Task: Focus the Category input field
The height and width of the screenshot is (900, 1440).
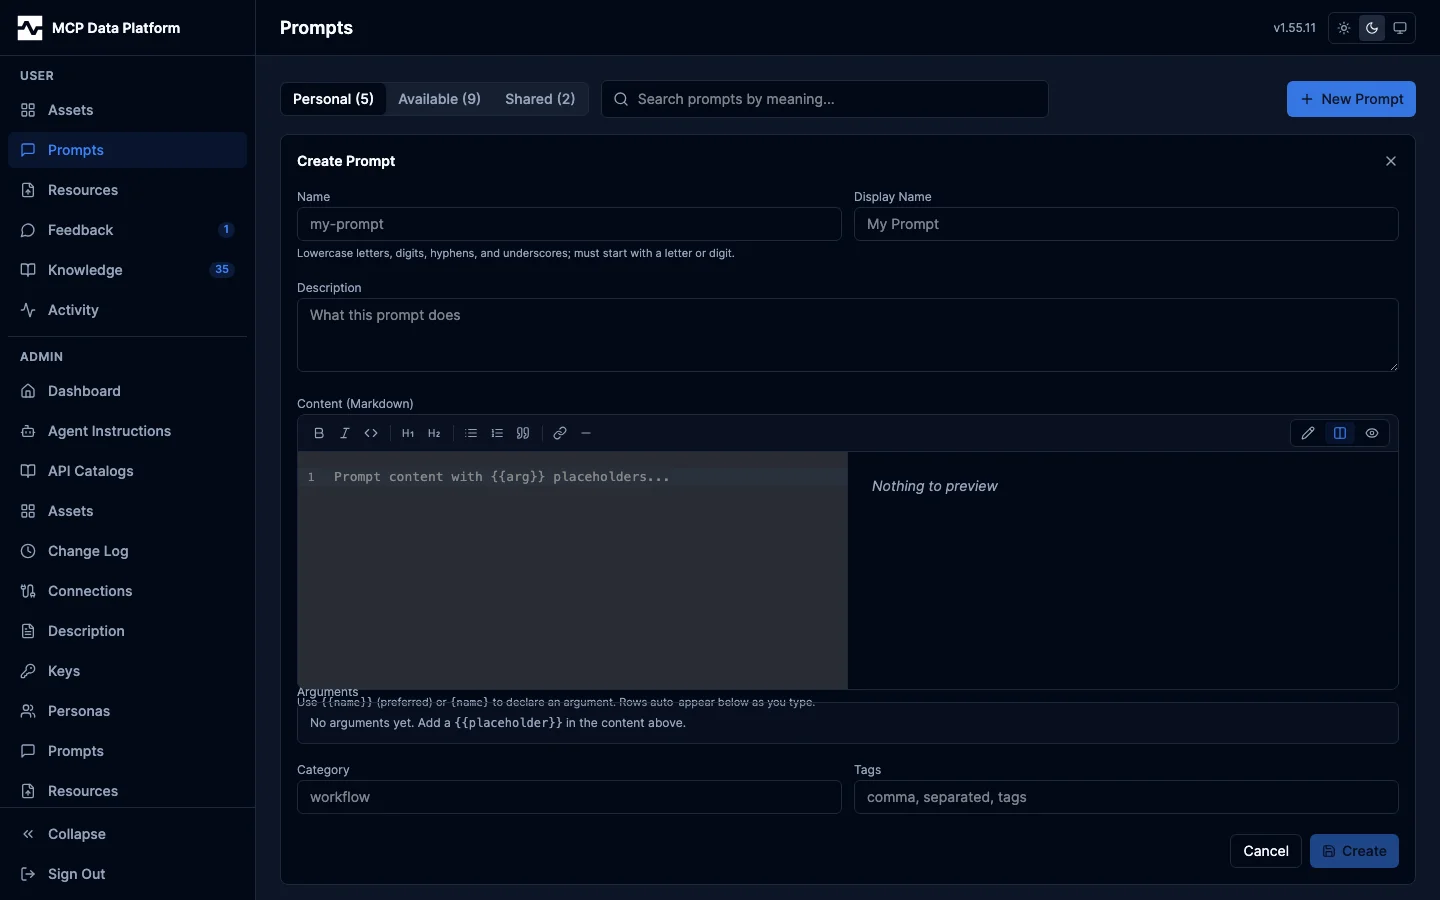Action: point(569,797)
